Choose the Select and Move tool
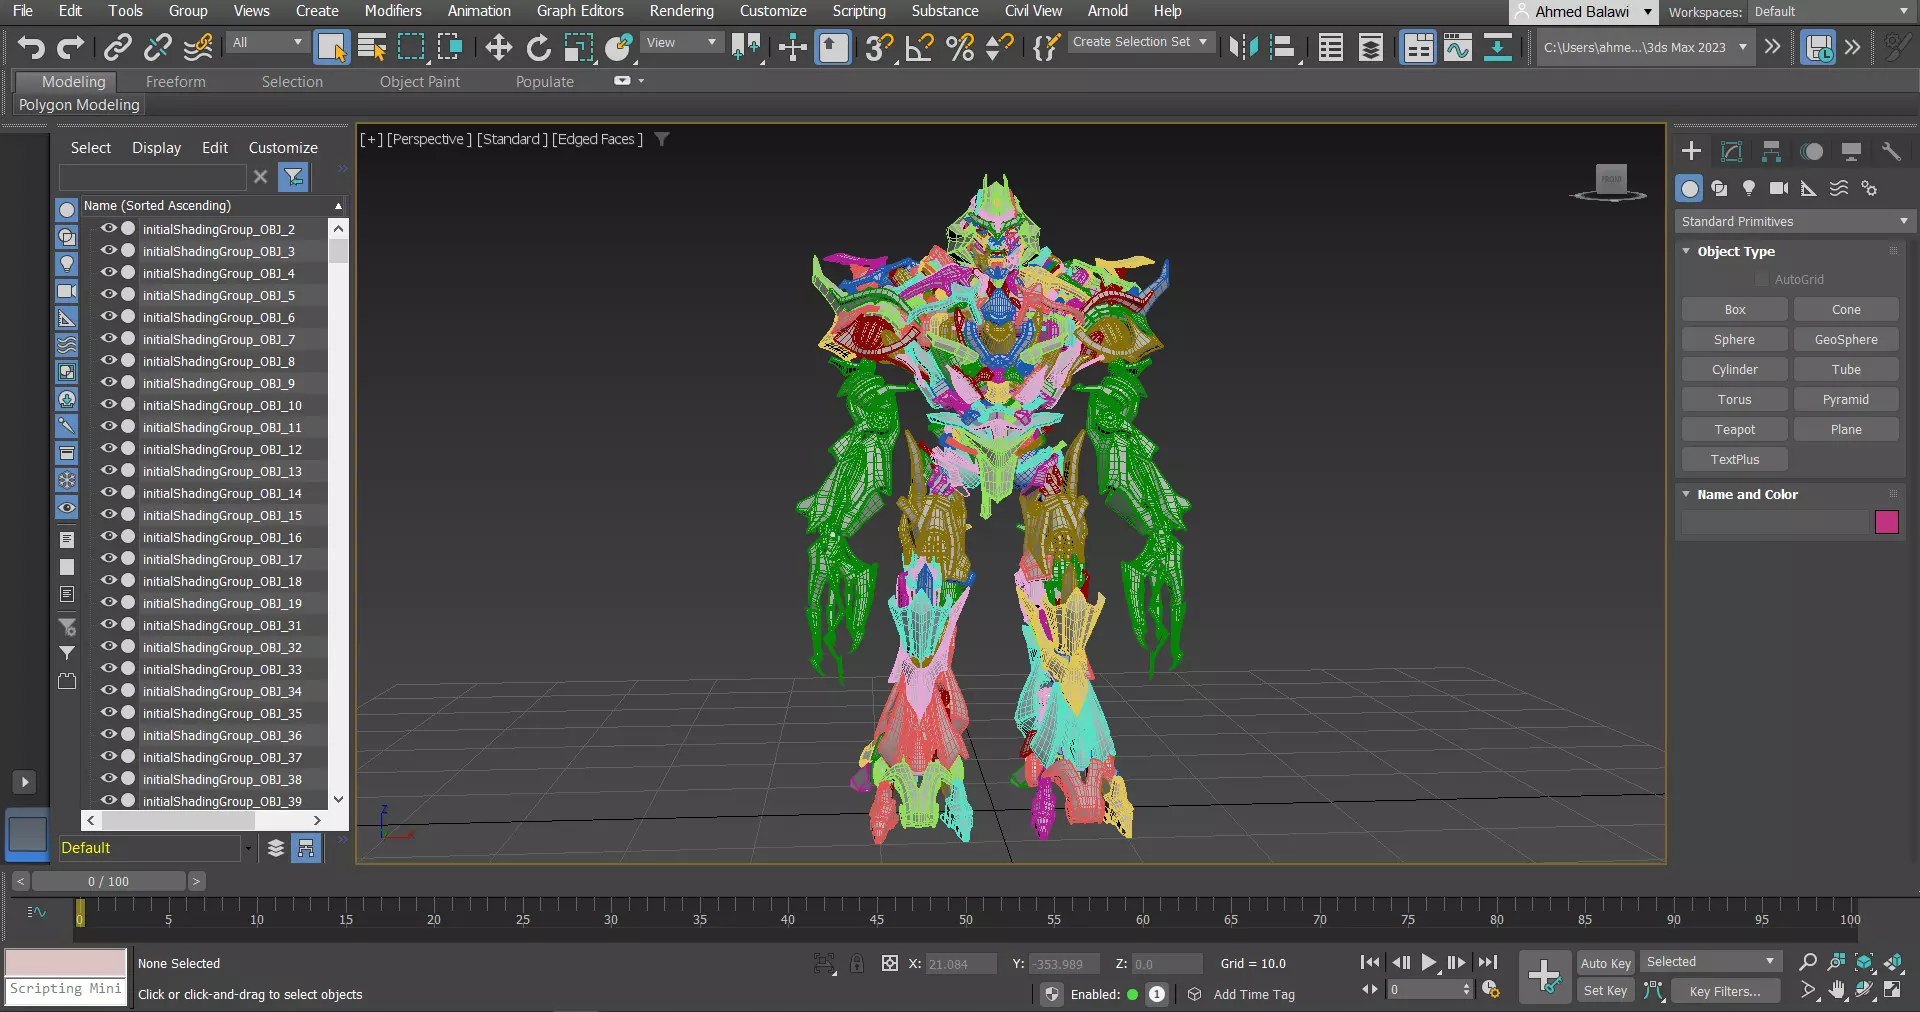 (x=498, y=47)
